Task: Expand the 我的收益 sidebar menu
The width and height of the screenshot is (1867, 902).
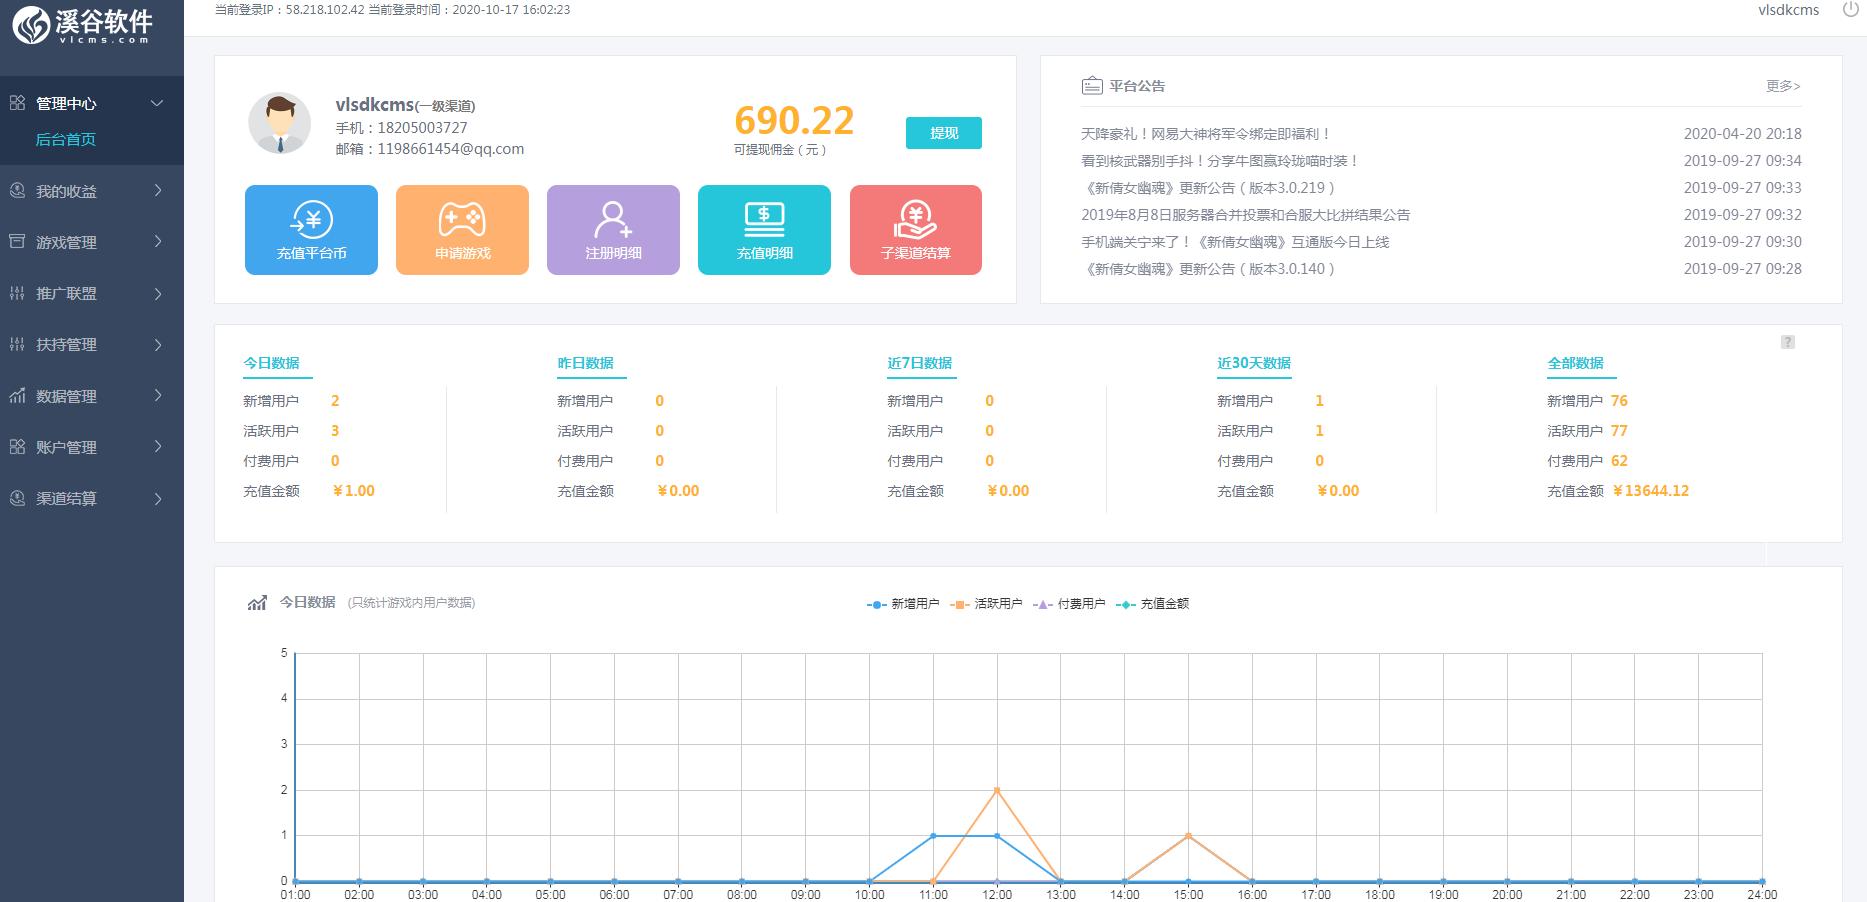Action: point(92,191)
